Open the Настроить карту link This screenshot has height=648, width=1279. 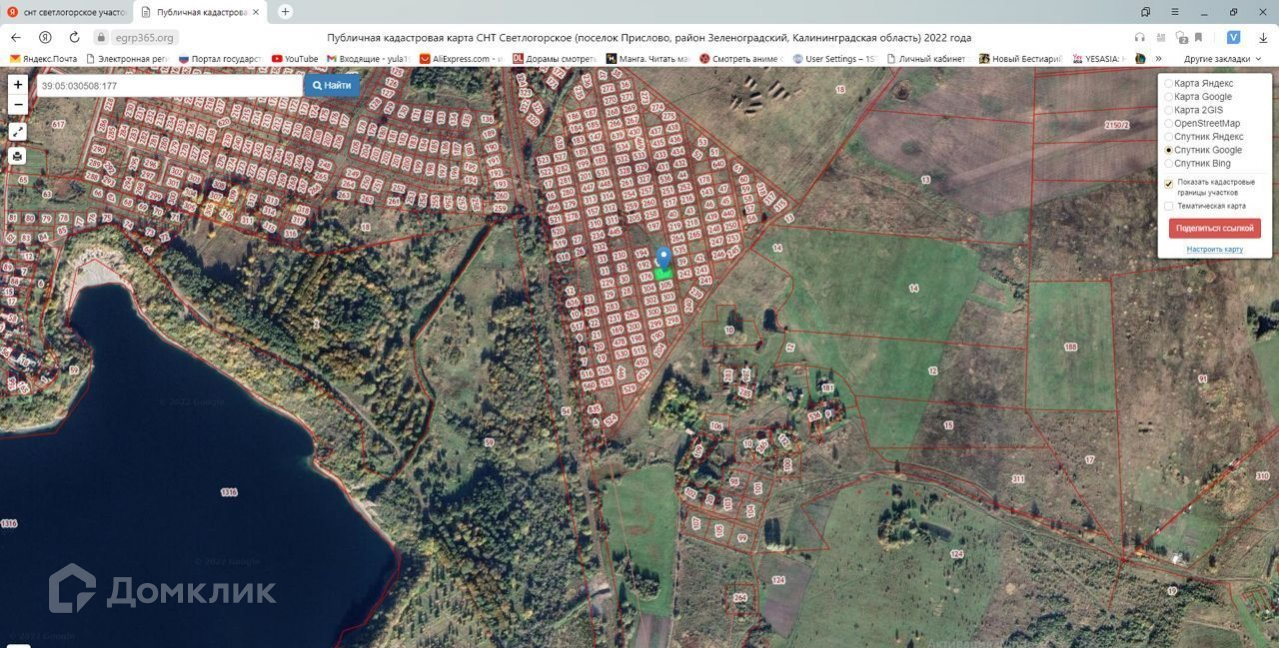(1214, 249)
